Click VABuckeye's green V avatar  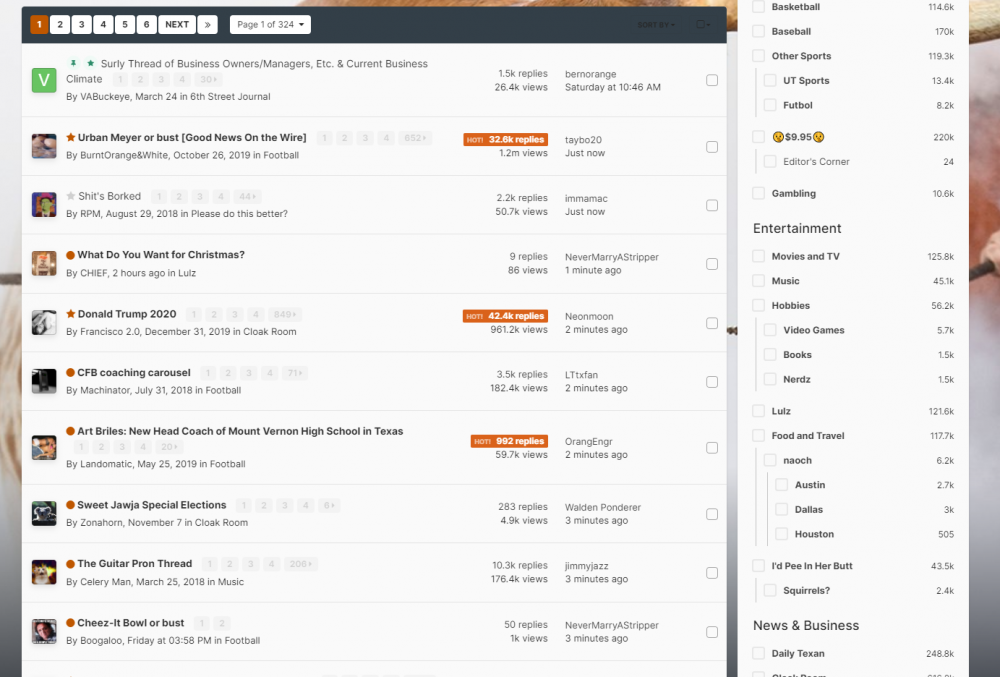(x=44, y=80)
